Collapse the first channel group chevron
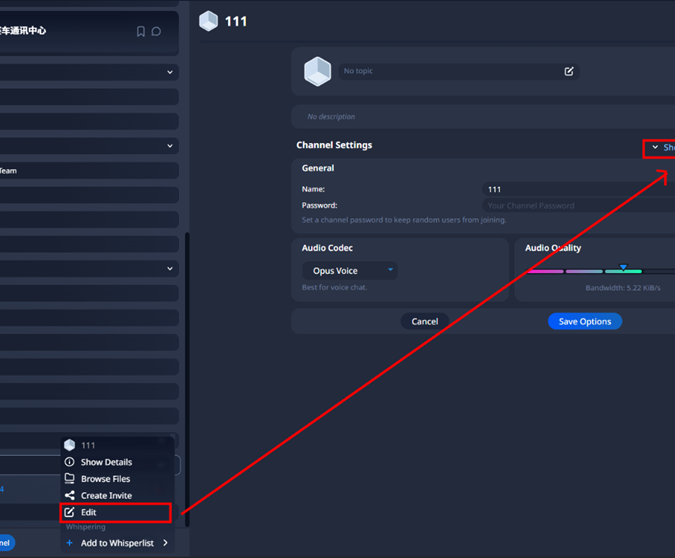The width and height of the screenshot is (675, 558). (170, 72)
